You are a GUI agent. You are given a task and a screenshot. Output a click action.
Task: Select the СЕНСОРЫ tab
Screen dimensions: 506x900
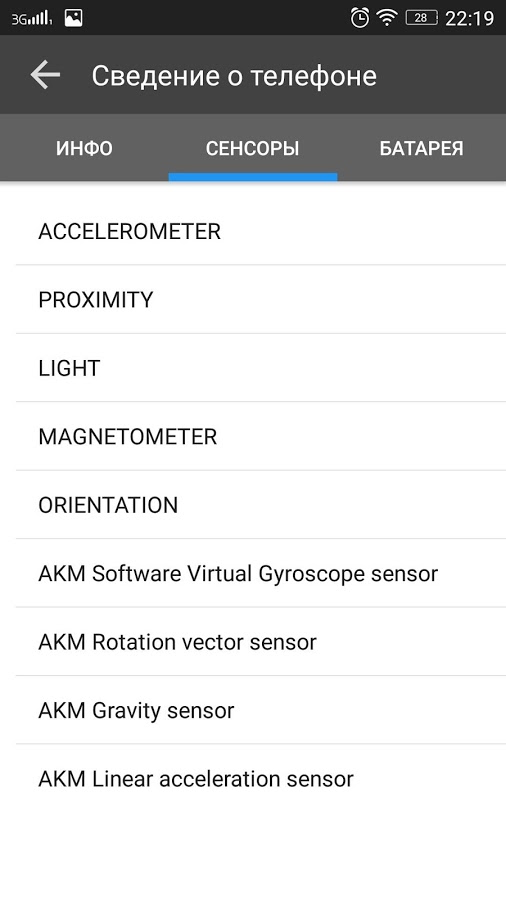252,148
